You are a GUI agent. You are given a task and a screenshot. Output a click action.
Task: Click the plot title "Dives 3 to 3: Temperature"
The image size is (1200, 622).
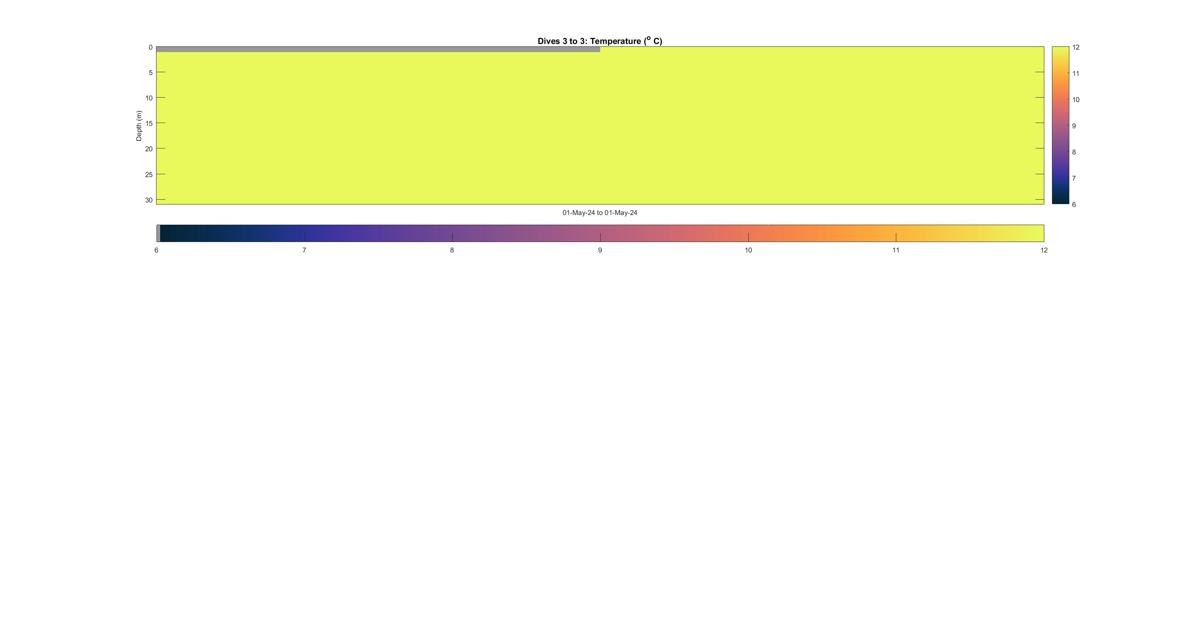click(x=599, y=41)
